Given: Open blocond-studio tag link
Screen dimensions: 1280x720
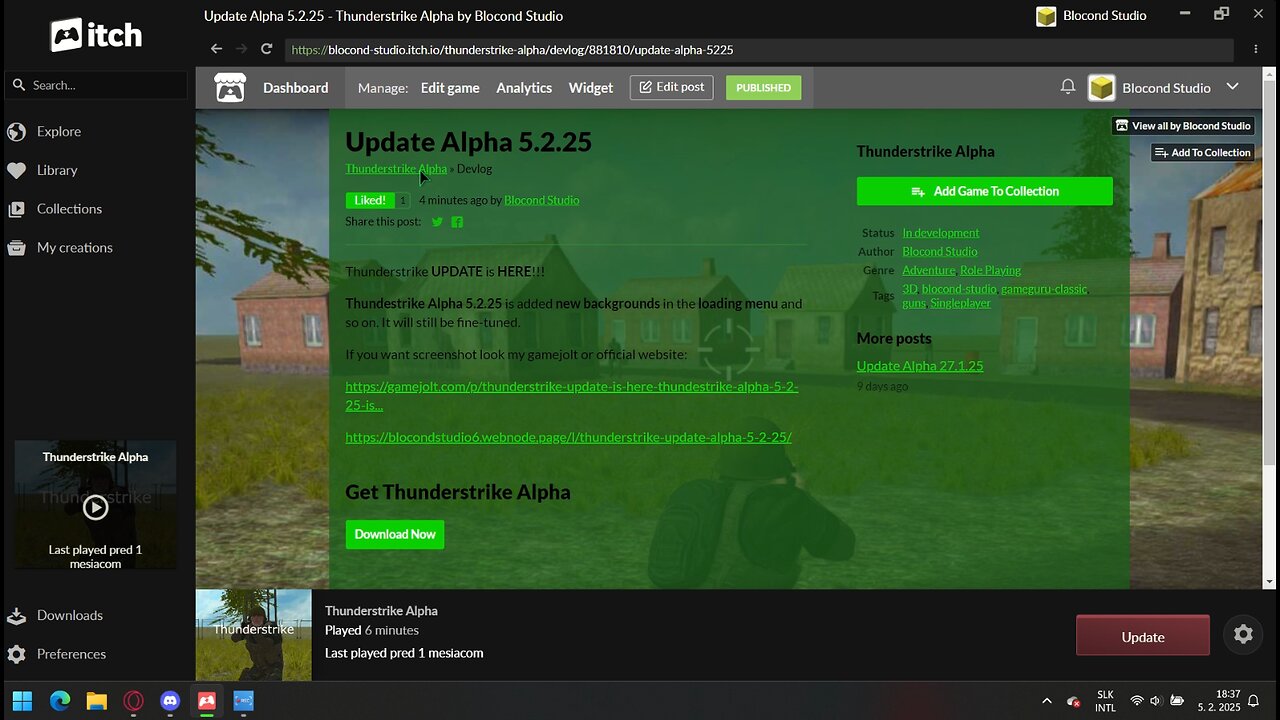Looking at the screenshot, I should click(959, 289).
